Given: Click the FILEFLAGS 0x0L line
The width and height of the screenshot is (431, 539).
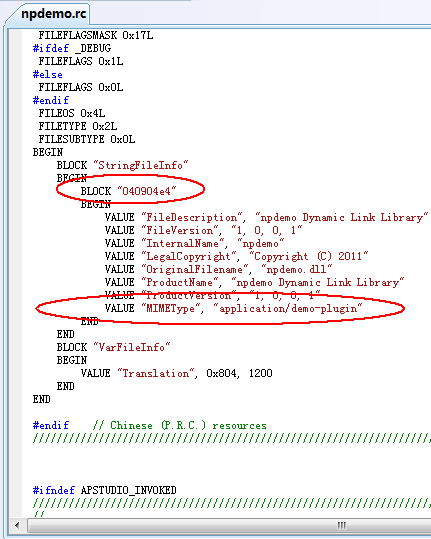Looking at the screenshot, I should pyautogui.click(x=81, y=87).
